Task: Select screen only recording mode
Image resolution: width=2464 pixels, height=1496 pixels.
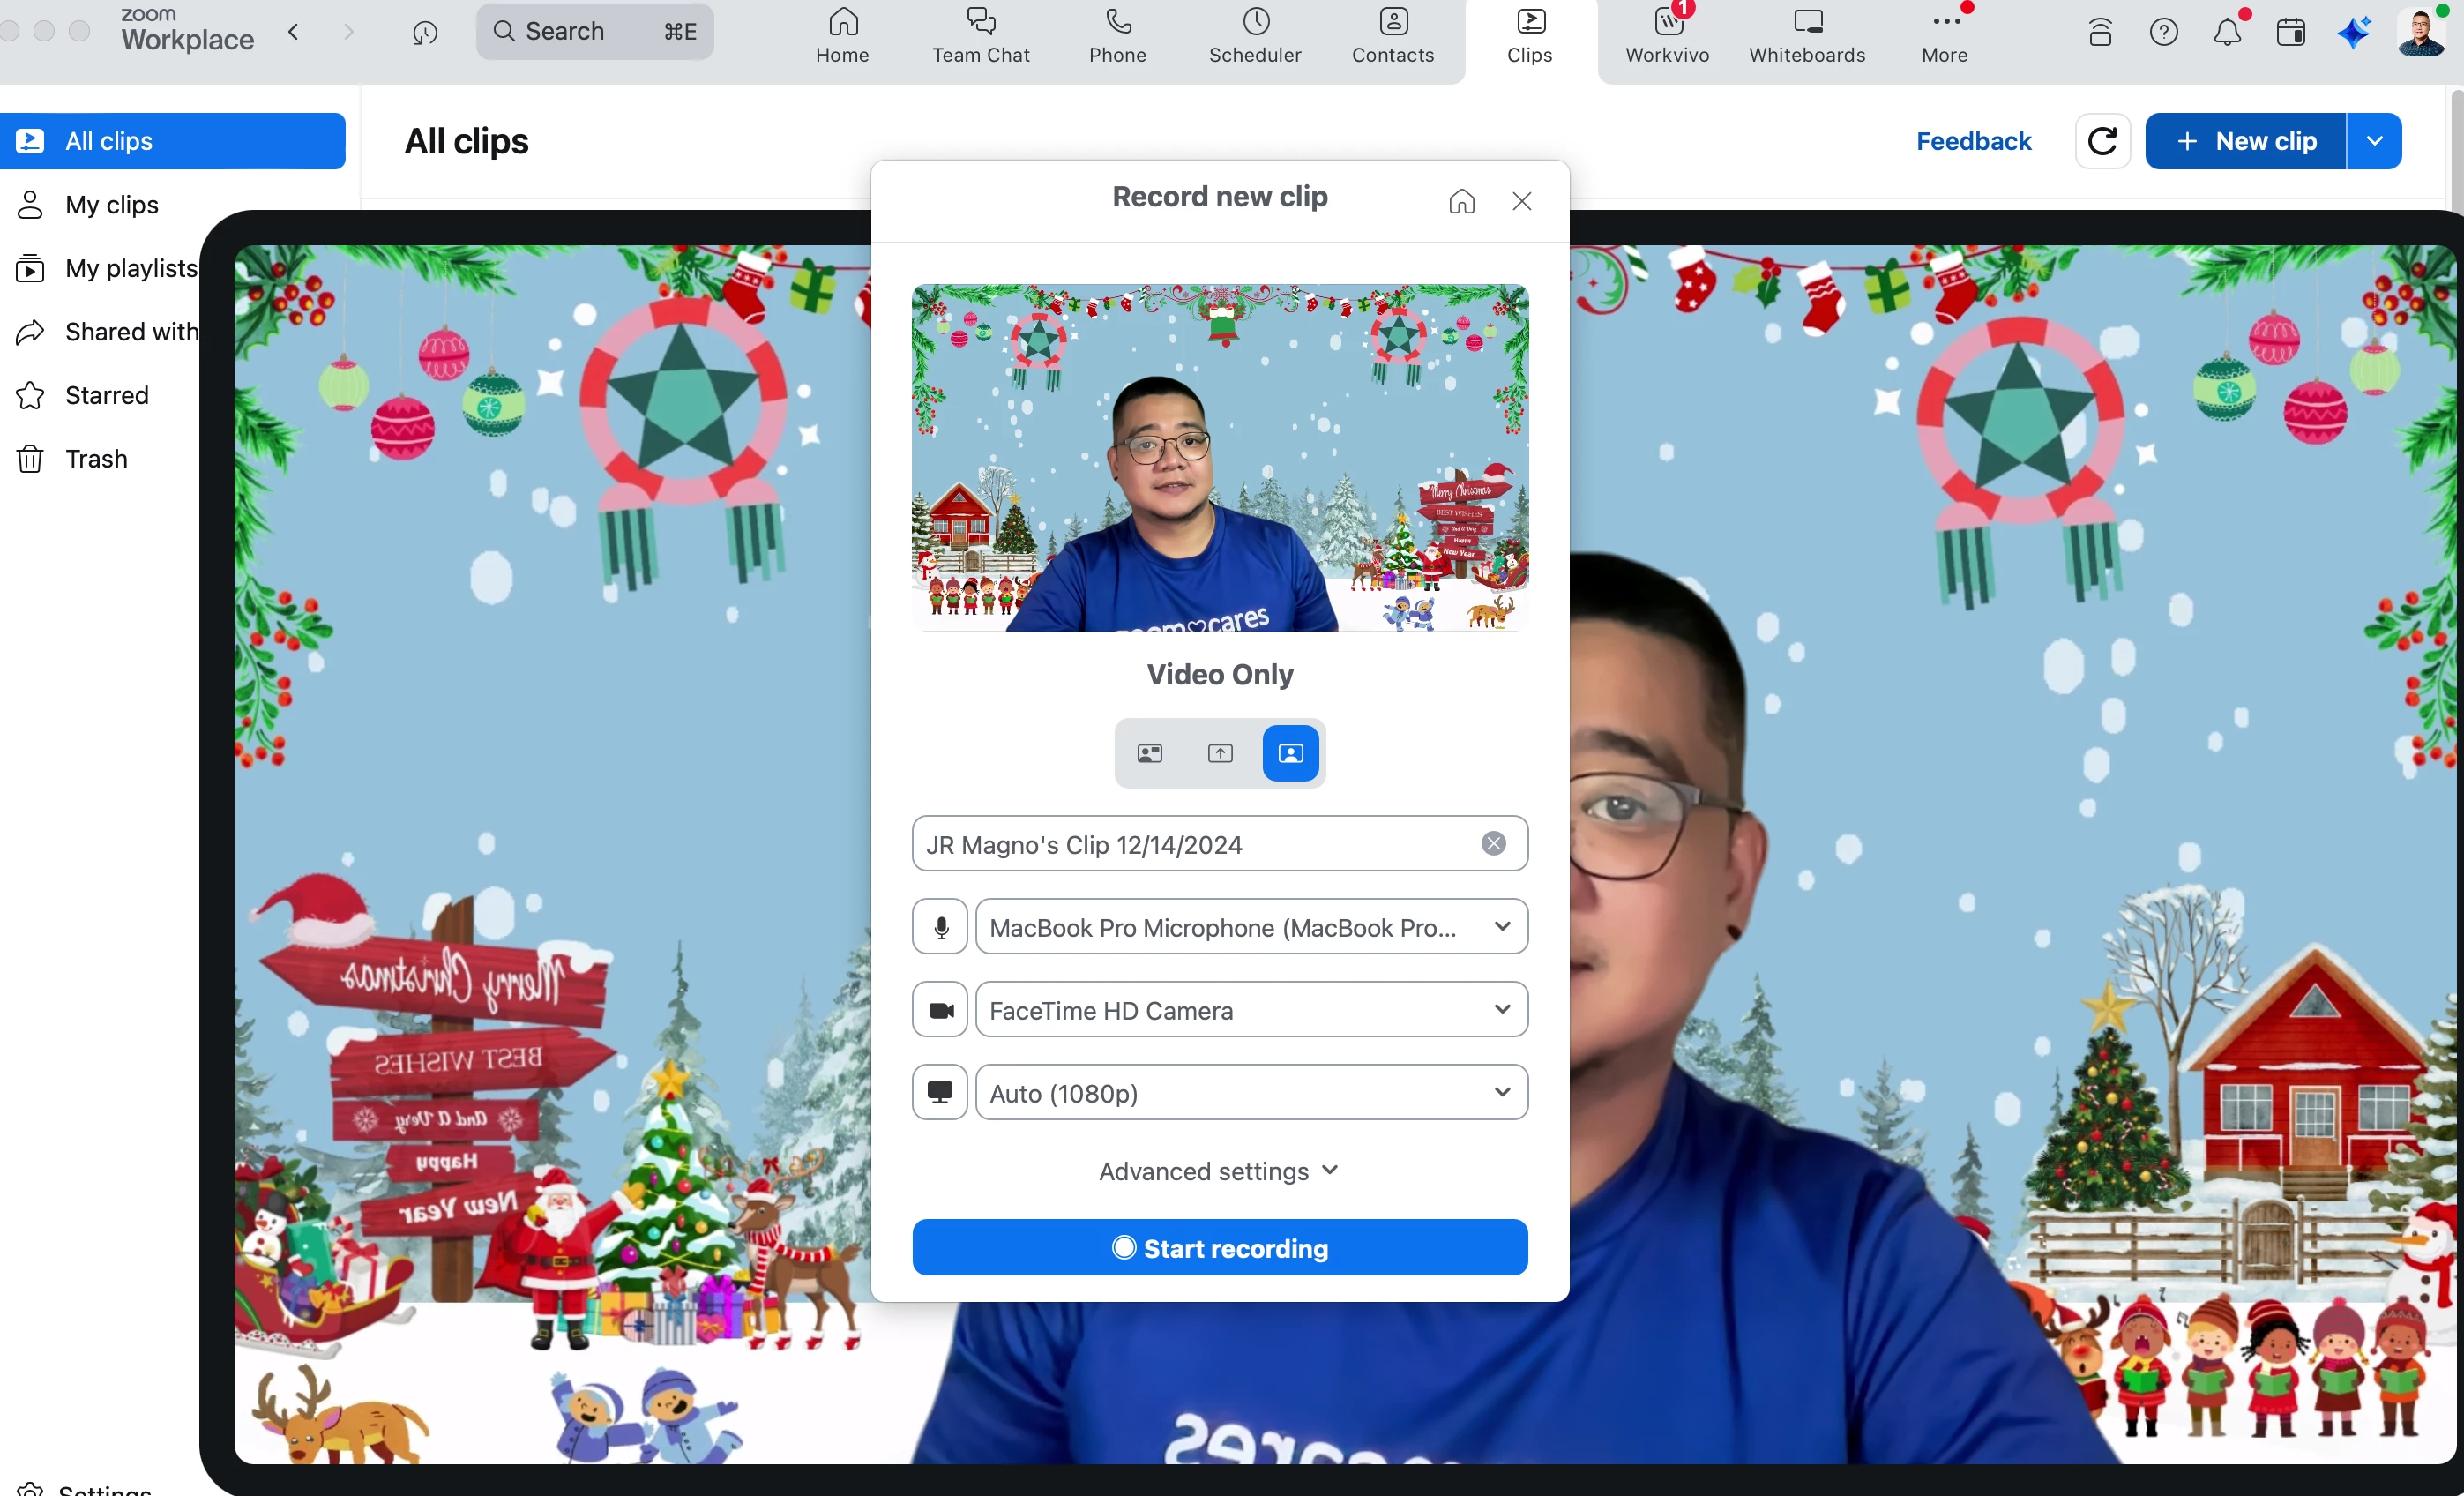Action: 1220,753
